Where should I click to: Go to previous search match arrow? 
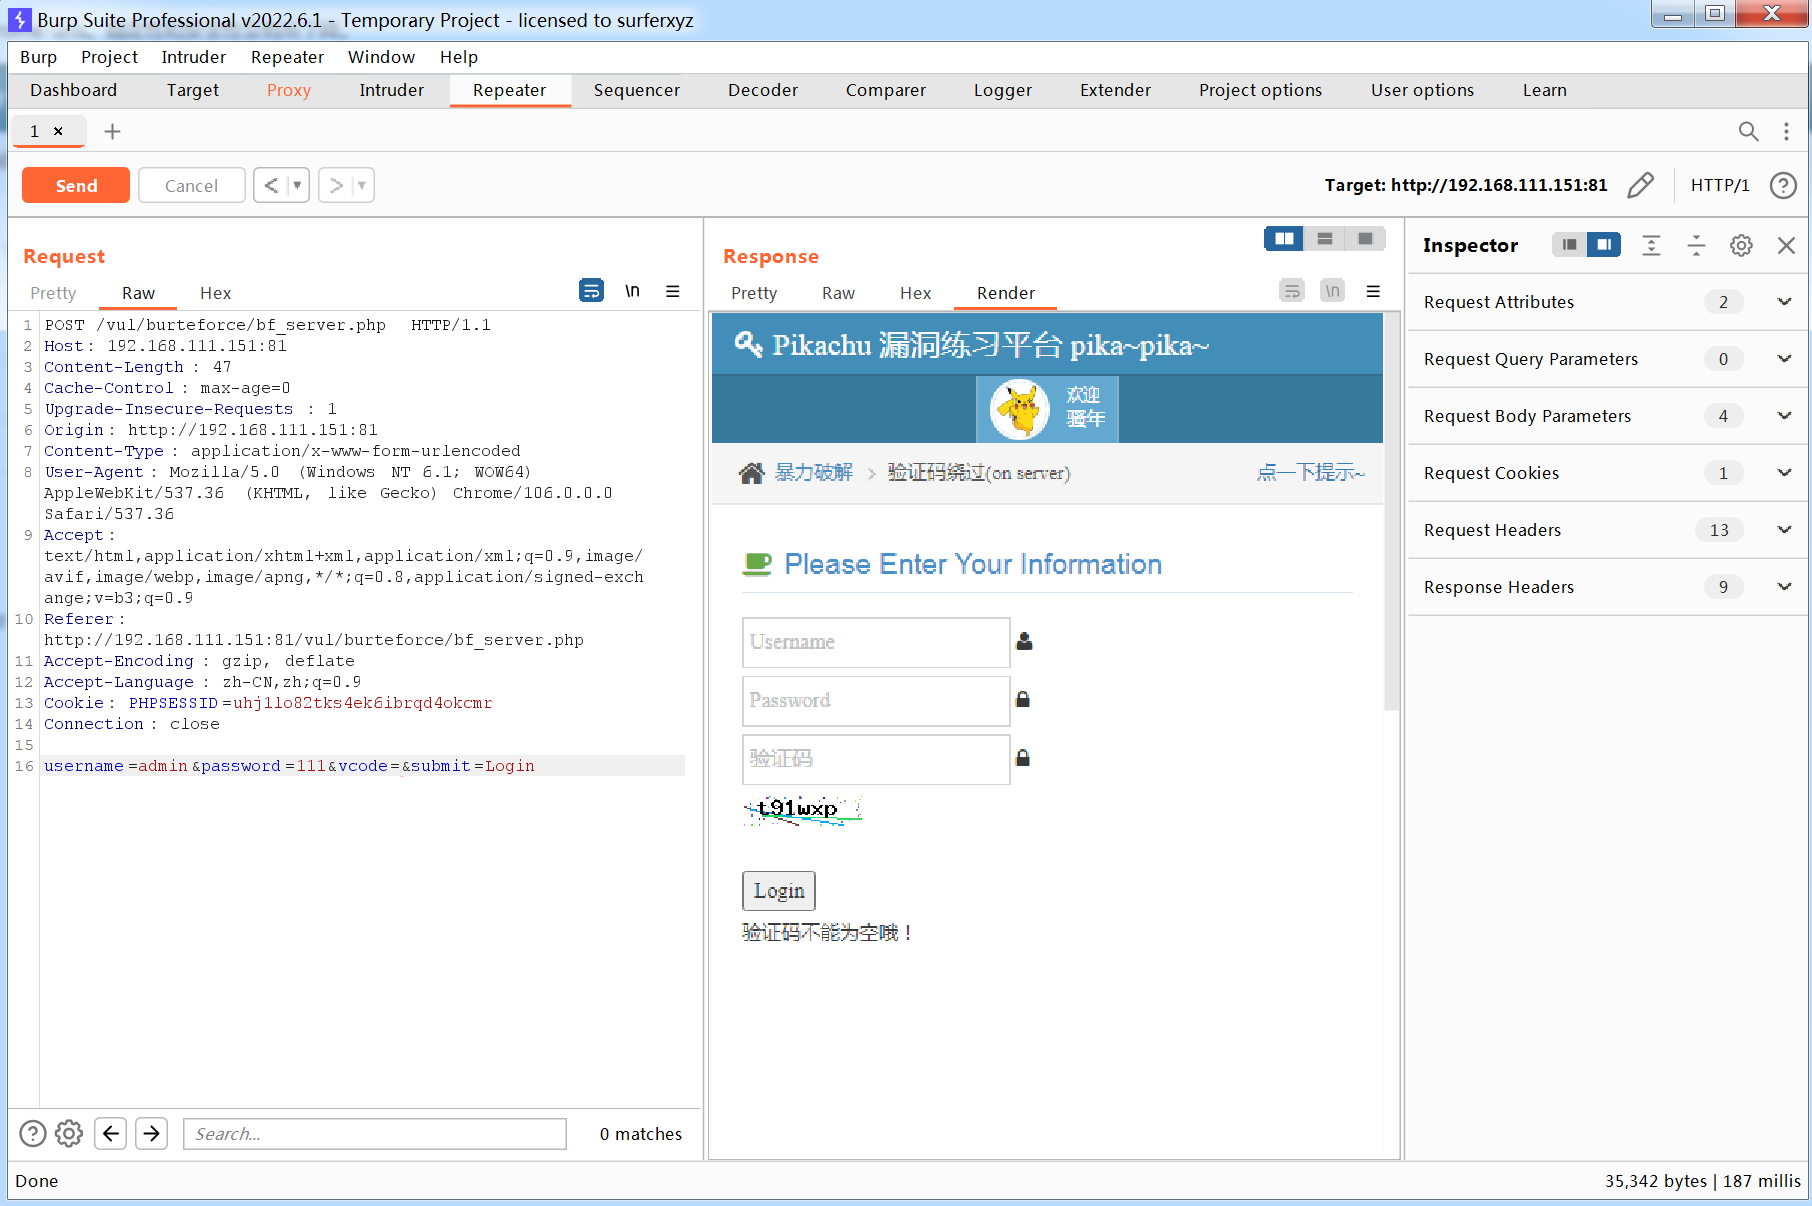pyautogui.click(x=111, y=1133)
